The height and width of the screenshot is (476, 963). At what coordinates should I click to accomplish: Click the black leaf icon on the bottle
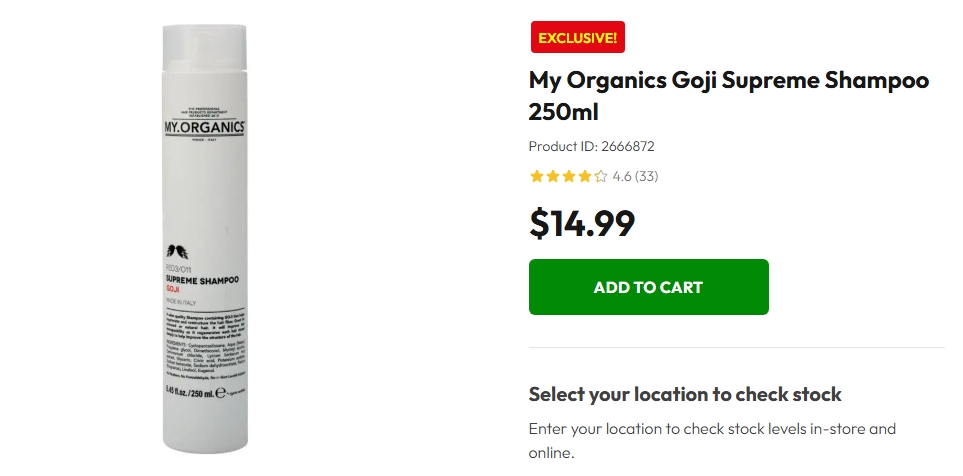(x=177, y=251)
